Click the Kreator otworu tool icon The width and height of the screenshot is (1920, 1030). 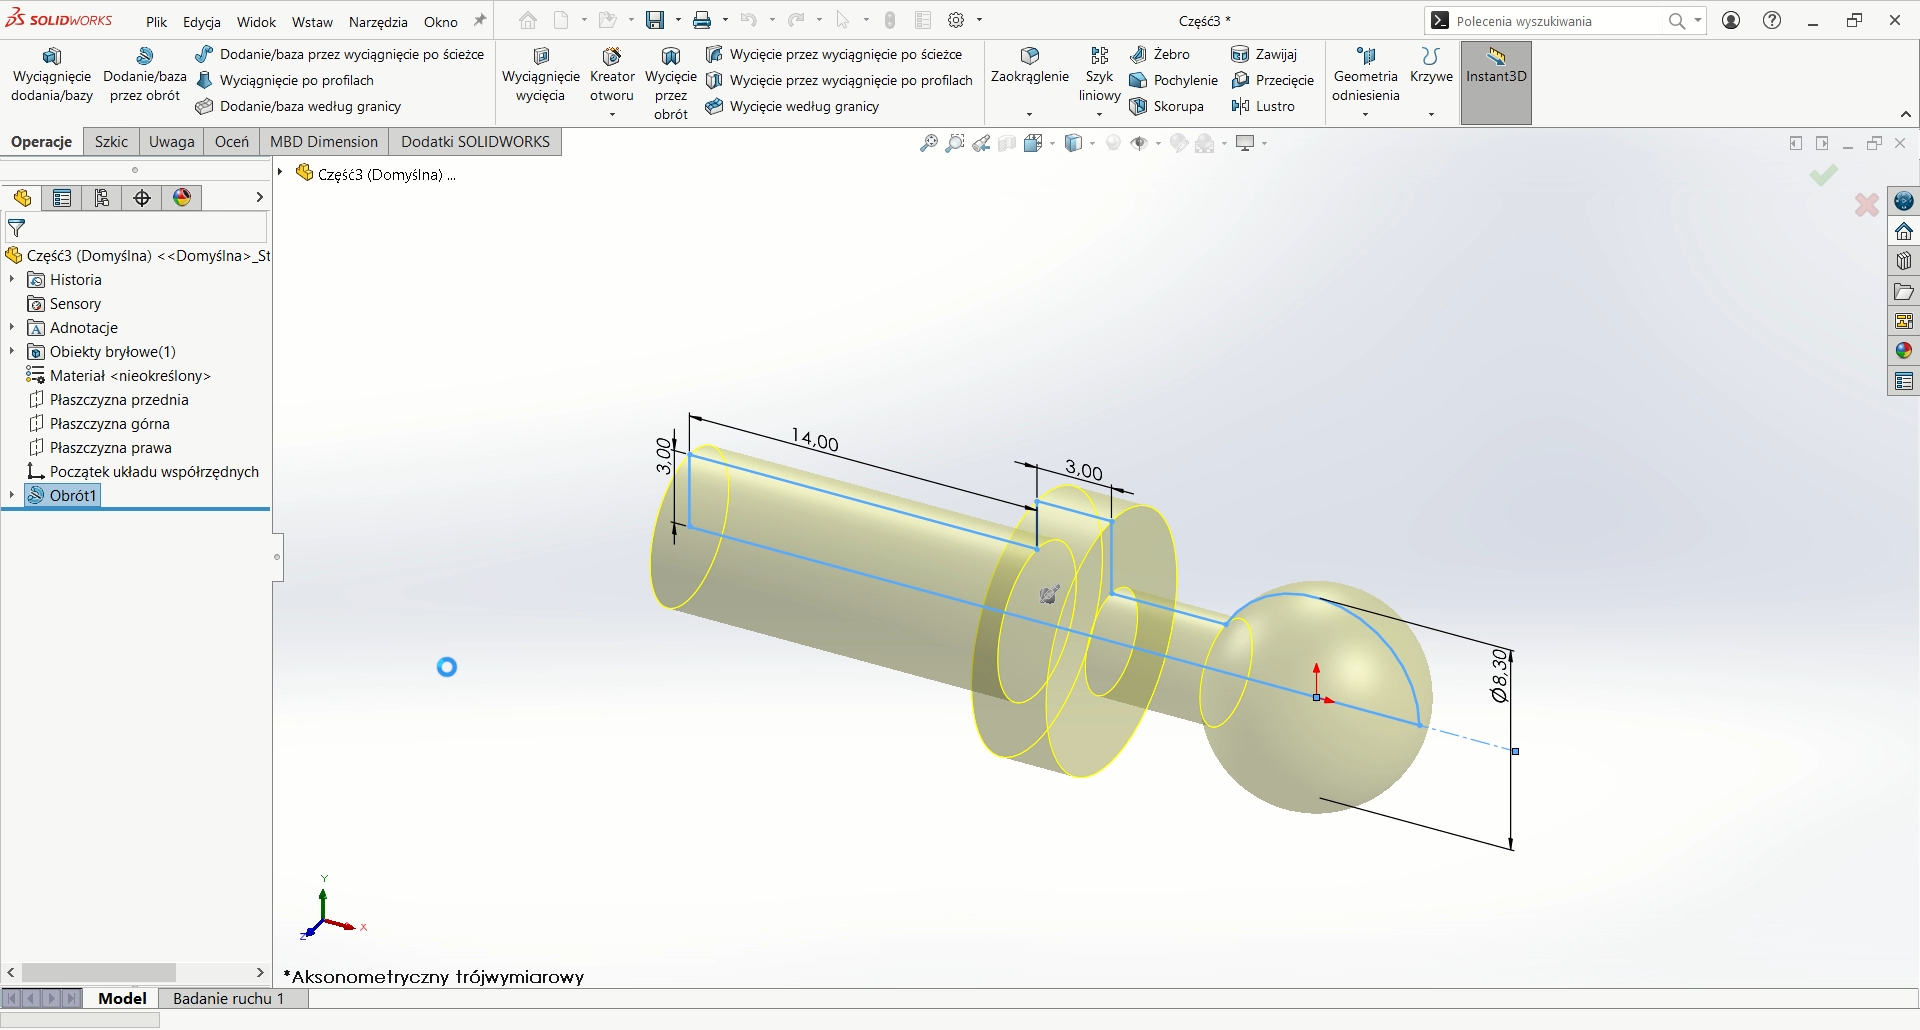[x=612, y=58]
